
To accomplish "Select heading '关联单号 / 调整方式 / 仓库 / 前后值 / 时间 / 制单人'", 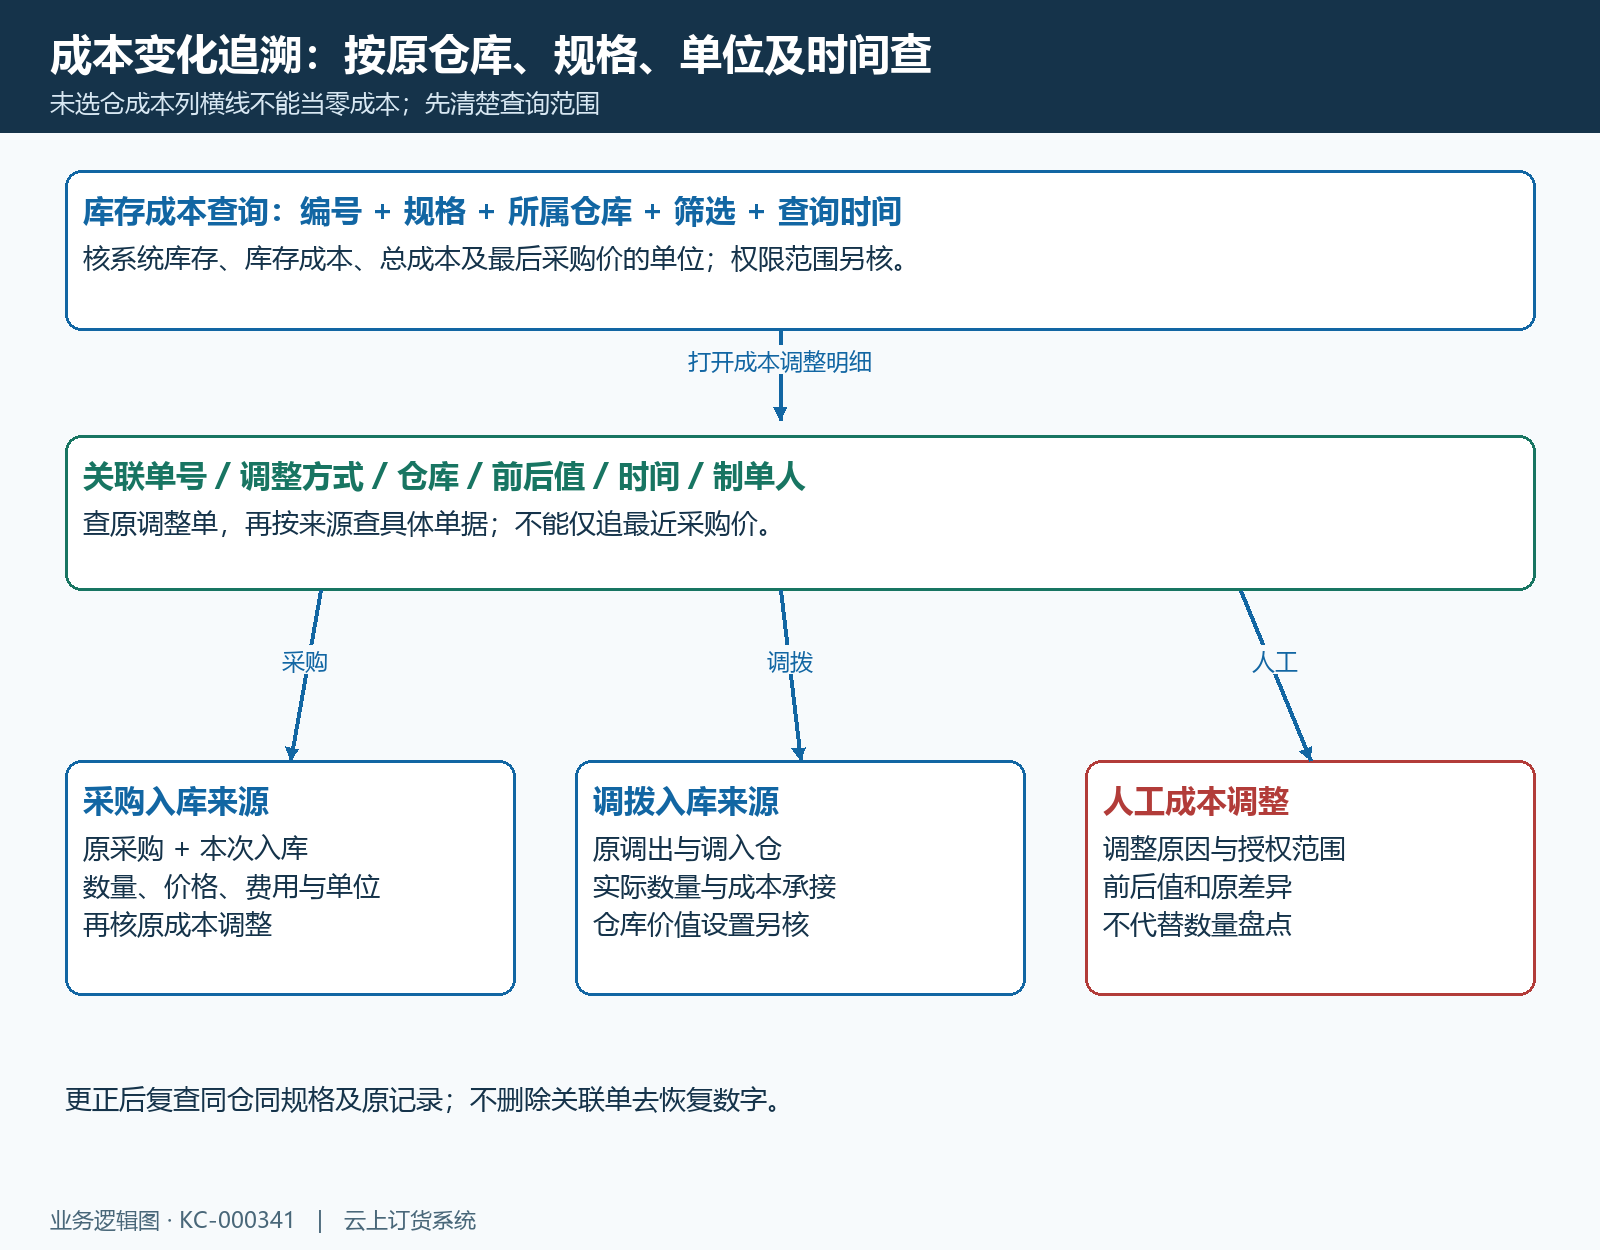I will tap(444, 477).
